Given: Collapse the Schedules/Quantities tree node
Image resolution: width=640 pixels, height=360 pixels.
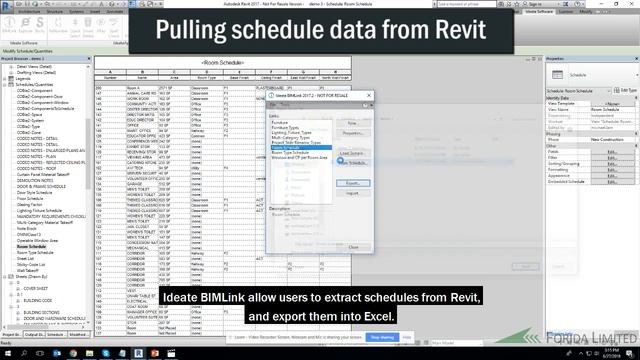Looking at the screenshot, I should click(5, 84).
